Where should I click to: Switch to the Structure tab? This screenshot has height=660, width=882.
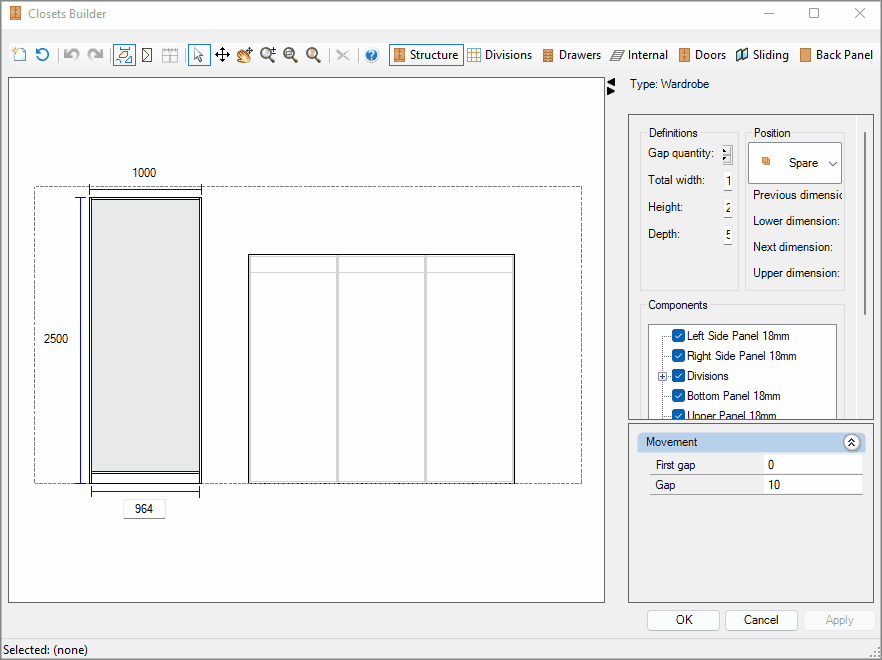click(426, 55)
